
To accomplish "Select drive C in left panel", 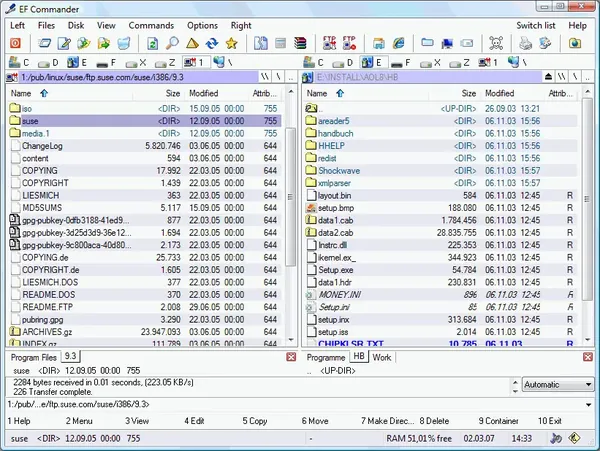I will tap(19, 62).
